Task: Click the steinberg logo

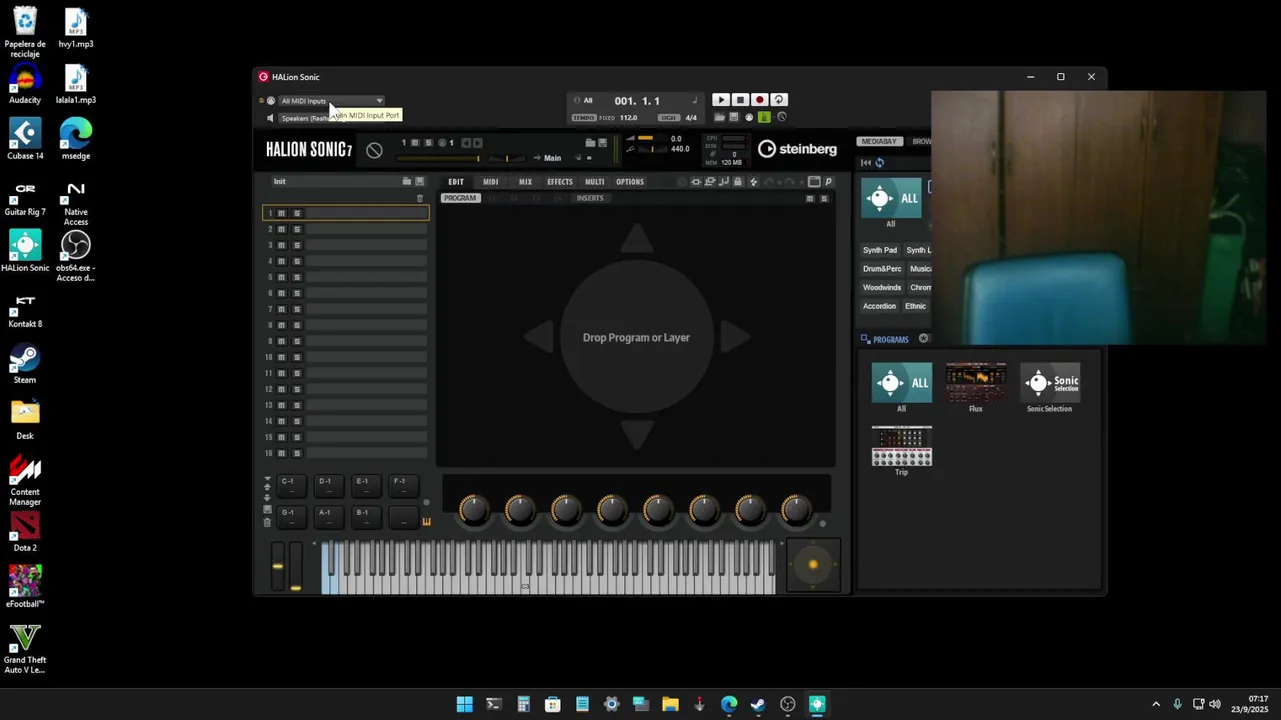Action: point(797,149)
